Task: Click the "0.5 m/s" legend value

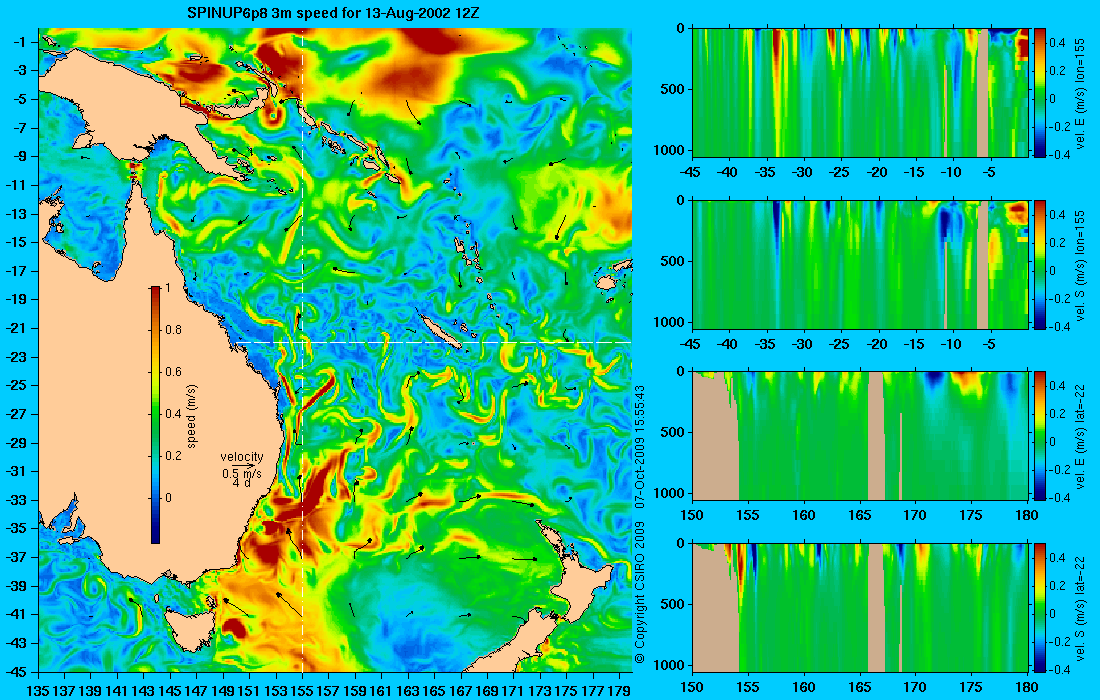Action: 242,474
